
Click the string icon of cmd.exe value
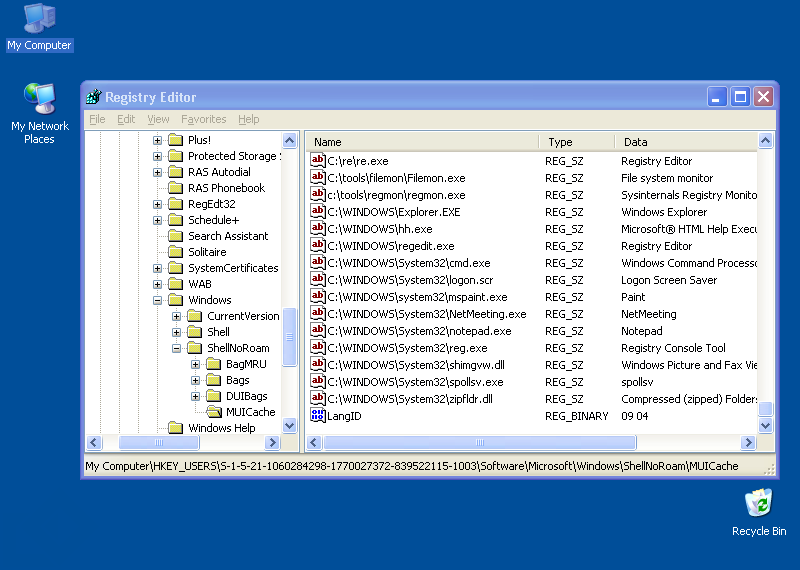click(317, 263)
